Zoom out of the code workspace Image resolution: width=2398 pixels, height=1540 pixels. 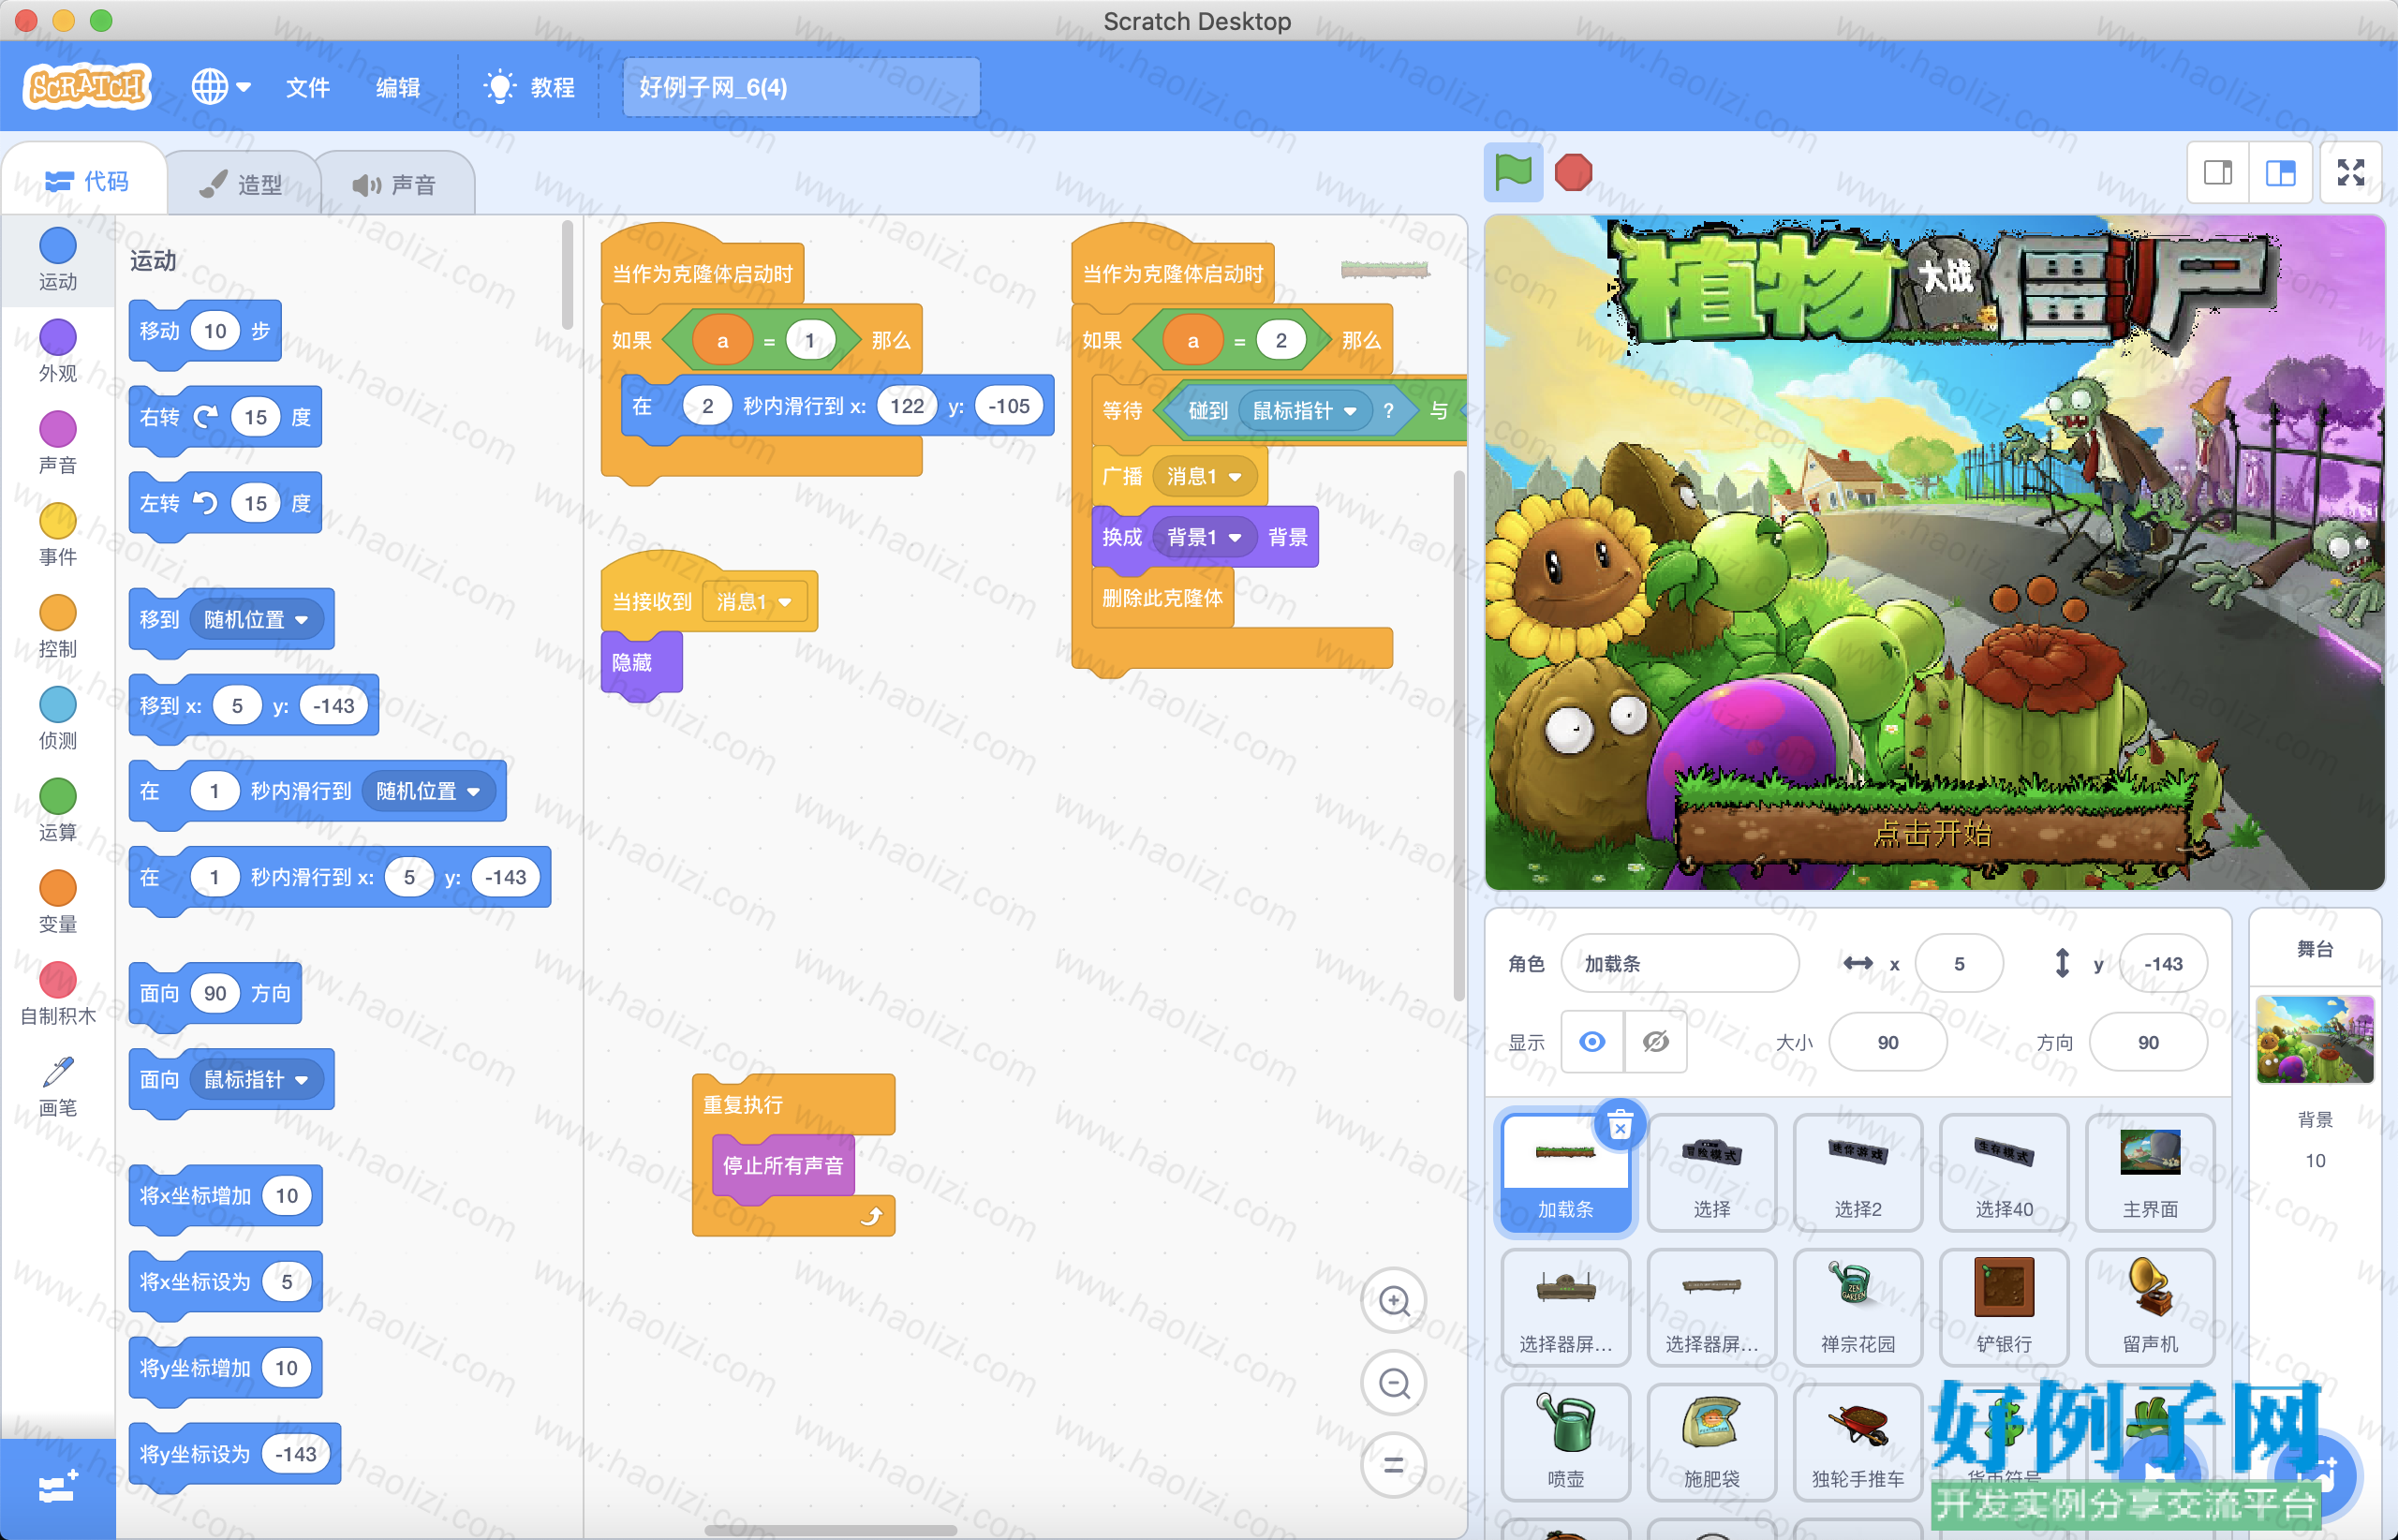(1394, 1383)
